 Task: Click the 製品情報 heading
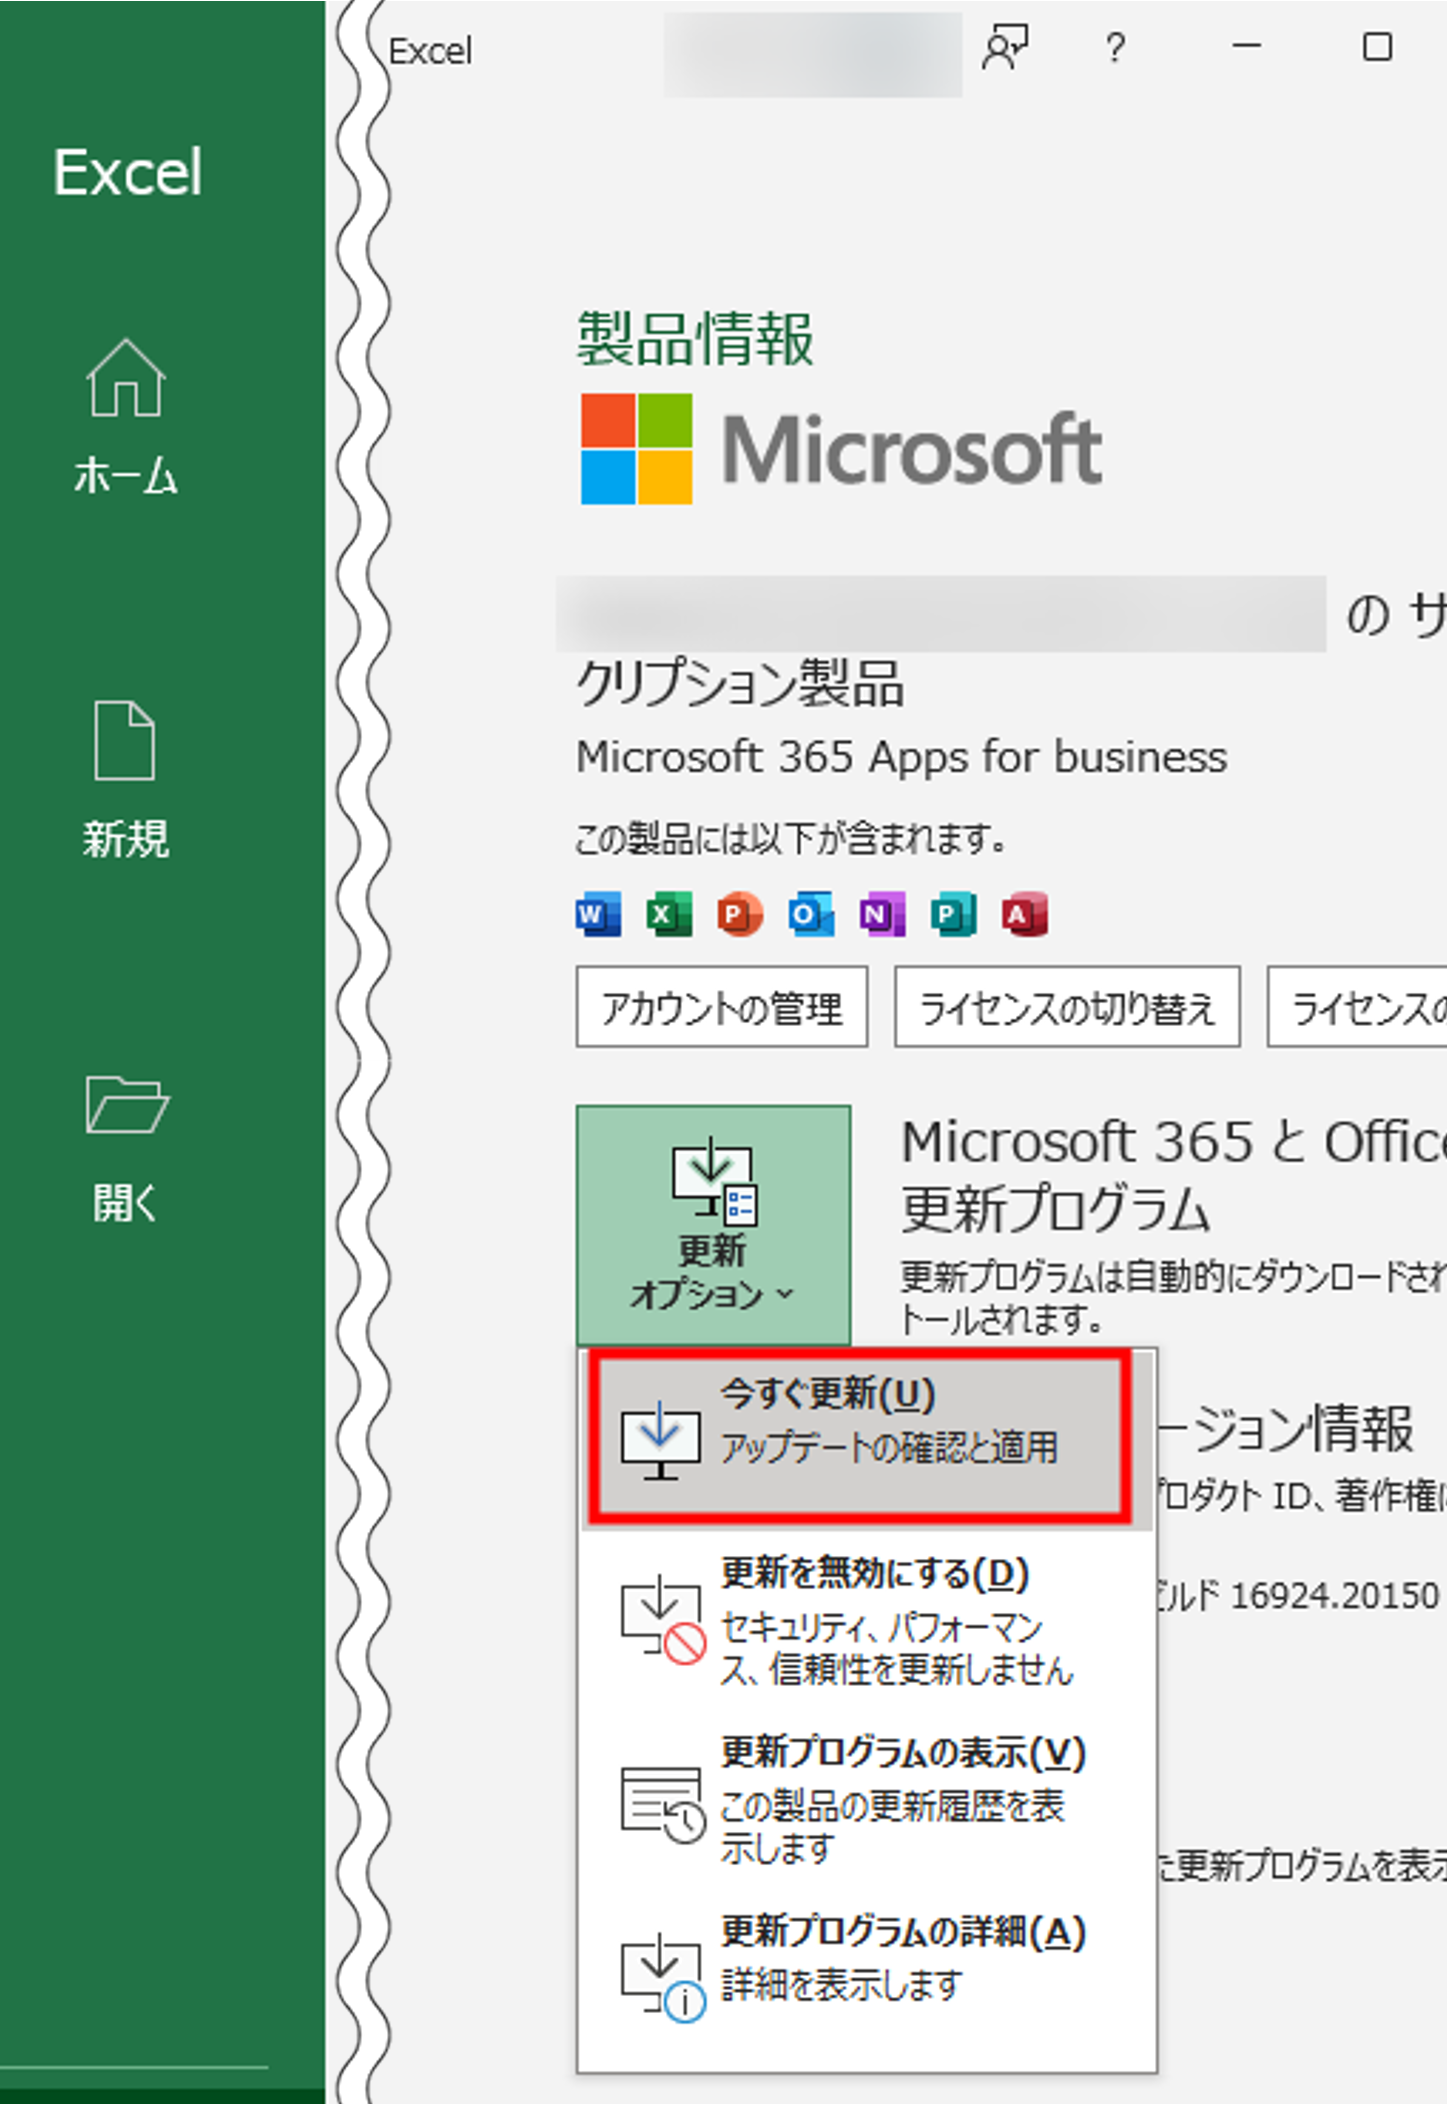[x=696, y=339]
